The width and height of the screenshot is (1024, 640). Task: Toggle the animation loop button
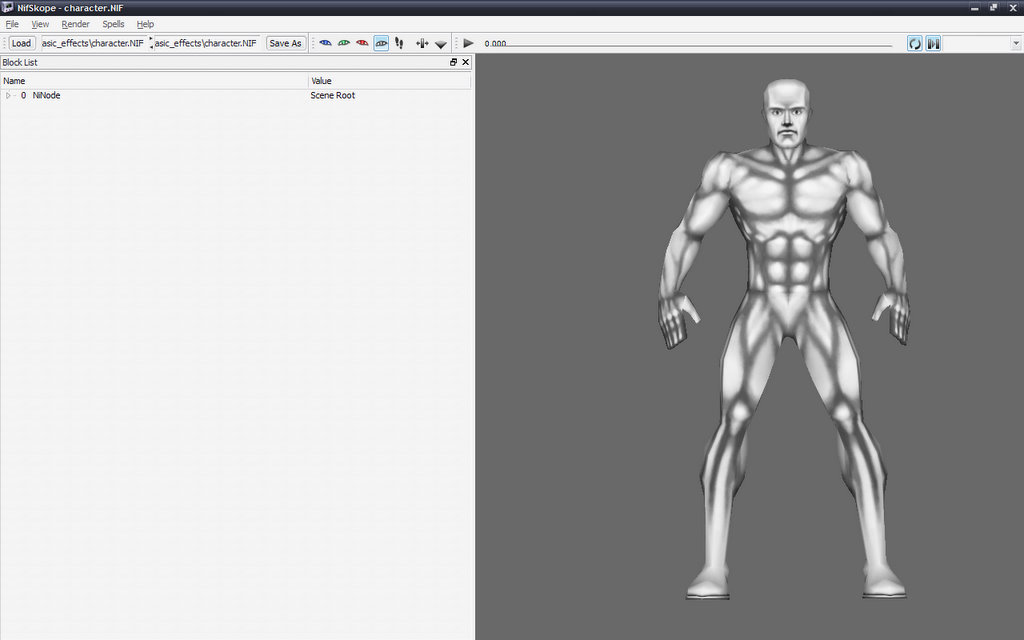click(x=915, y=43)
